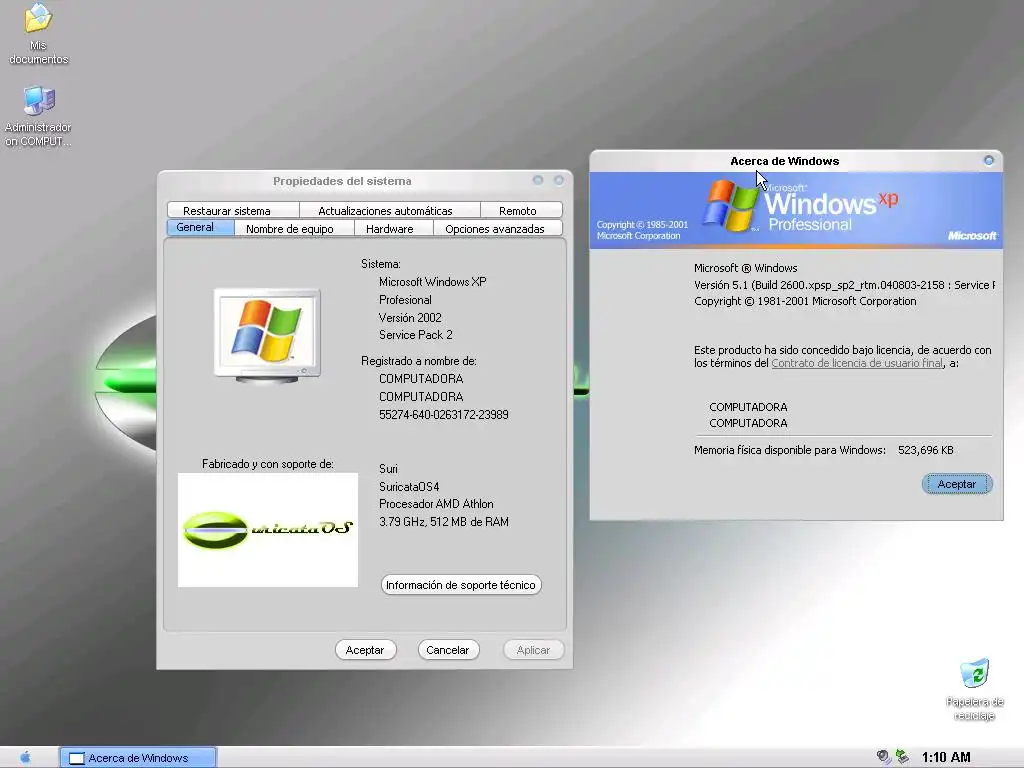
Task: Click the 1:10 AM taskbar clock
Action: click(946, 757)
